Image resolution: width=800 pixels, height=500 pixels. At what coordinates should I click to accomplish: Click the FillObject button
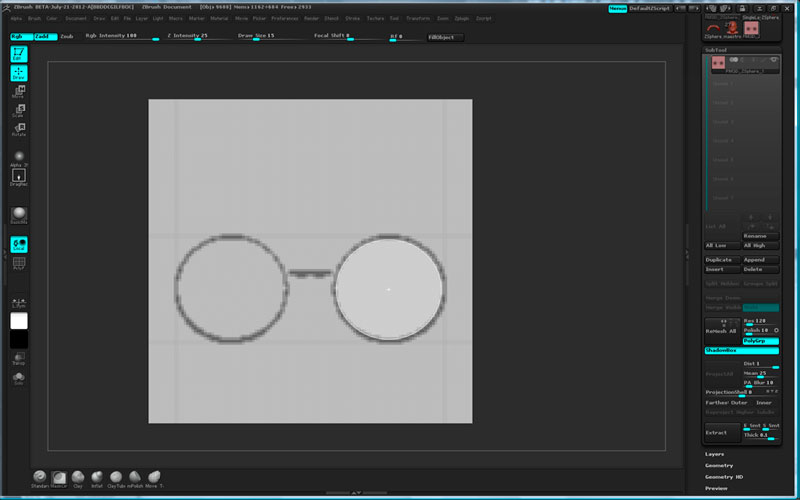pos(445,37)
